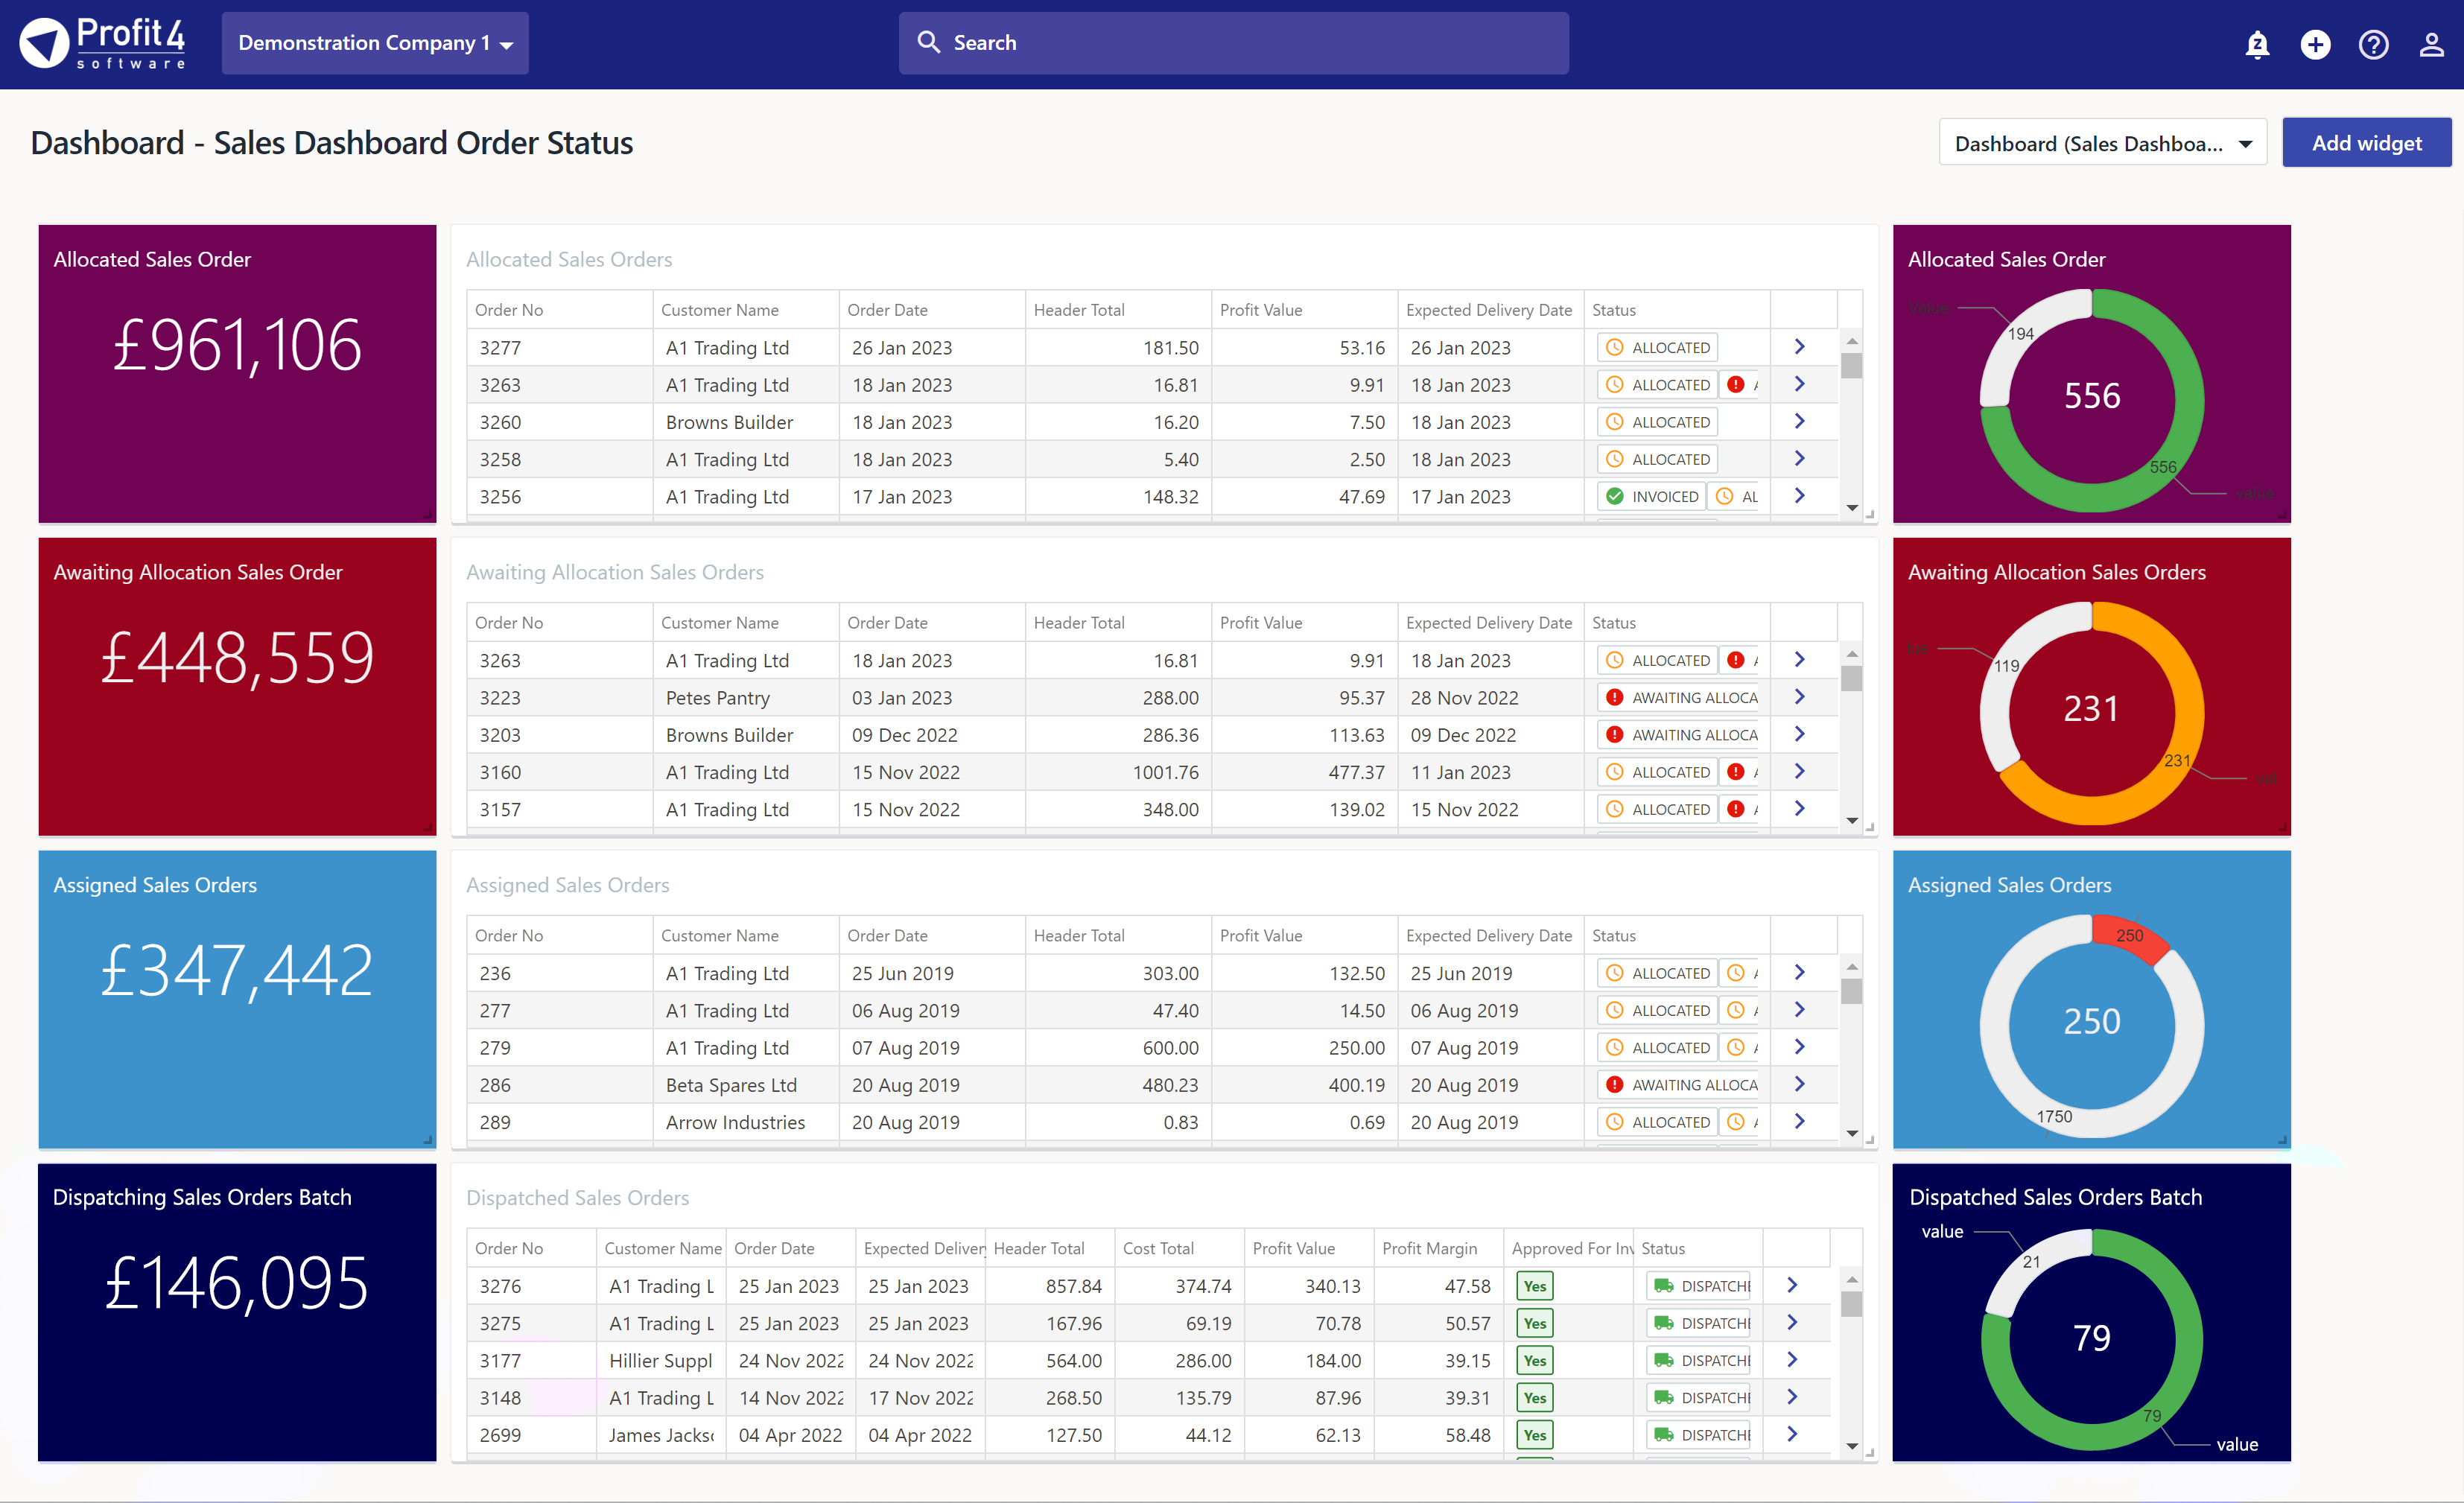Click the plus add icon in header

[2315, 44]
